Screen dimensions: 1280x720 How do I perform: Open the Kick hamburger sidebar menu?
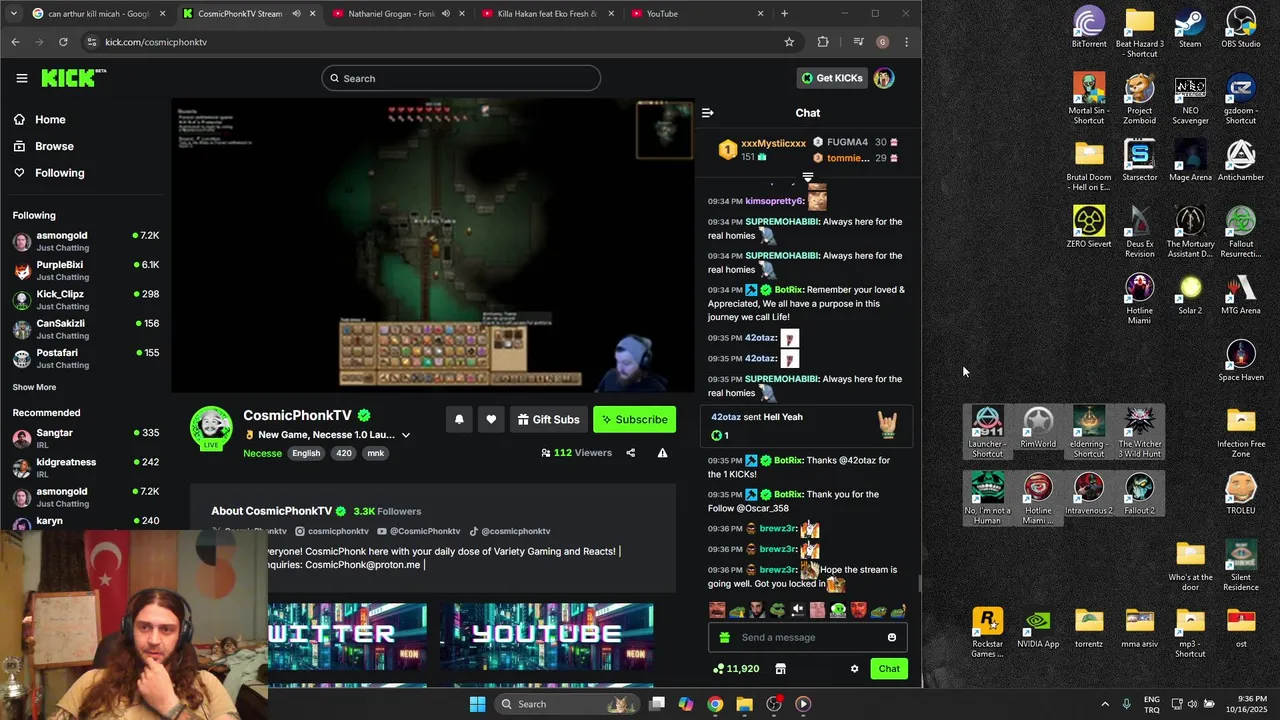pos(21,78)
